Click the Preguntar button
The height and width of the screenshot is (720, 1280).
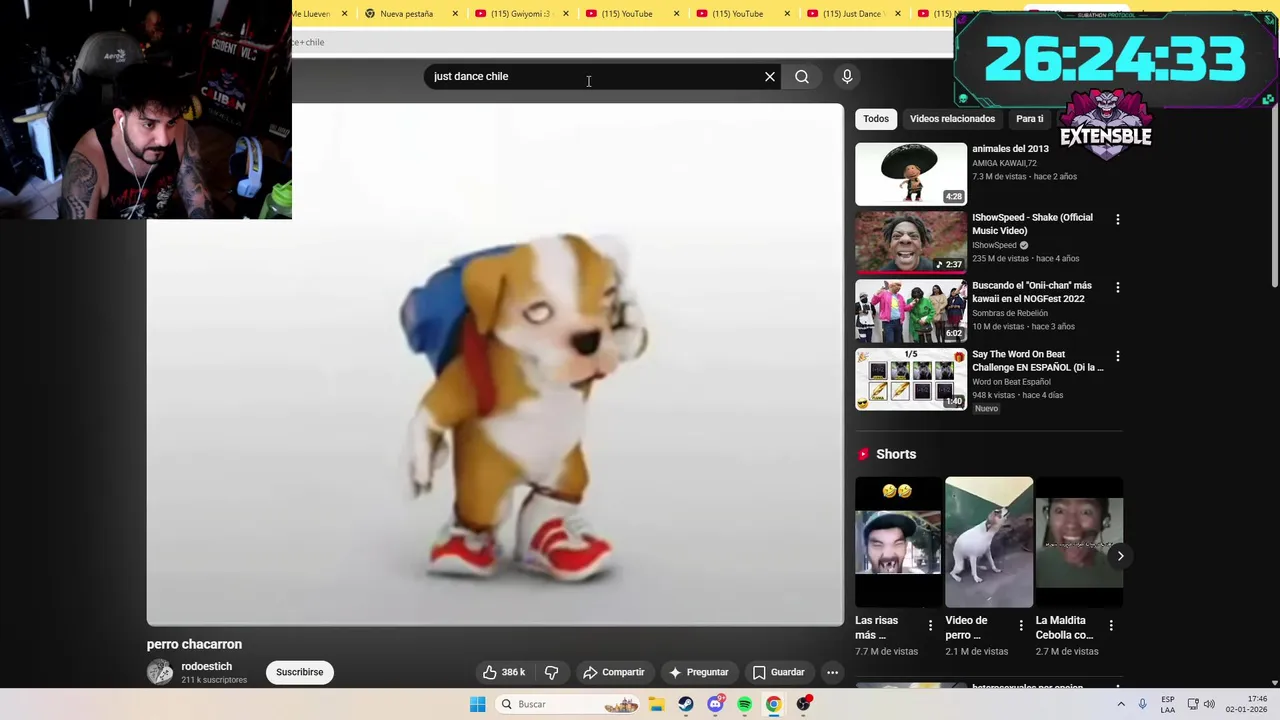(698, 672)
